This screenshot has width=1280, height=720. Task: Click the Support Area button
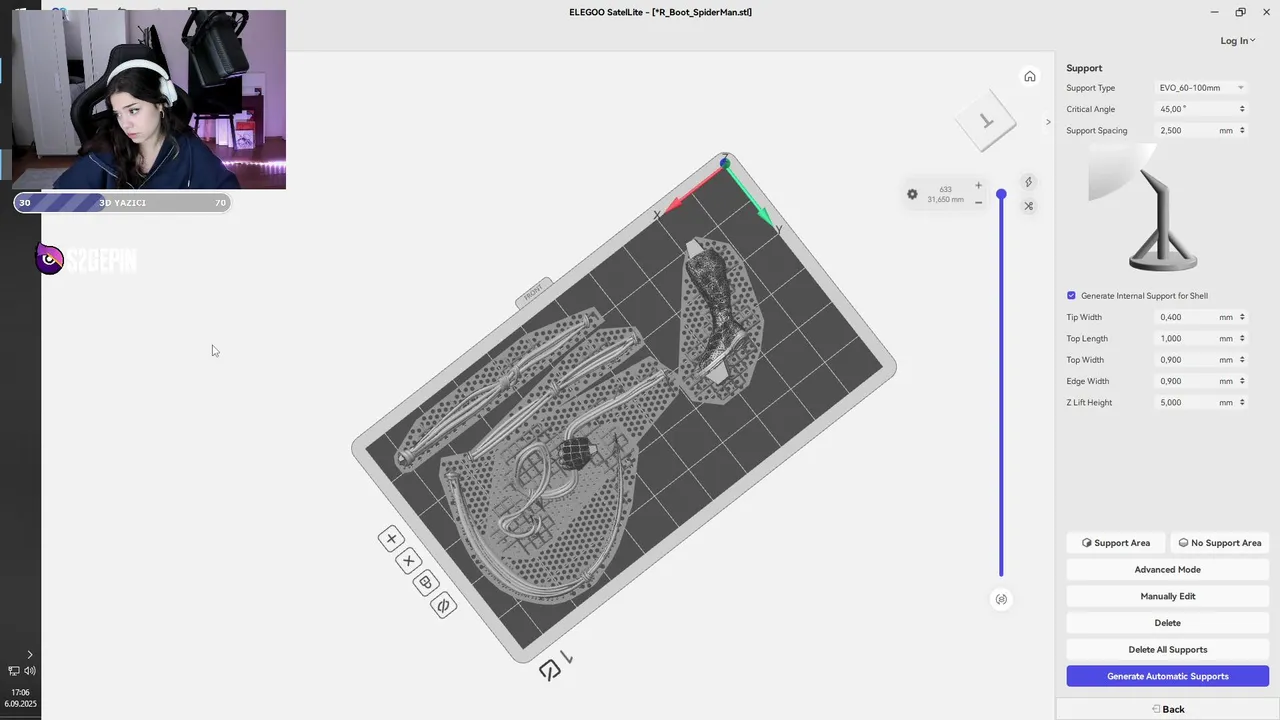coord(1116,543)
